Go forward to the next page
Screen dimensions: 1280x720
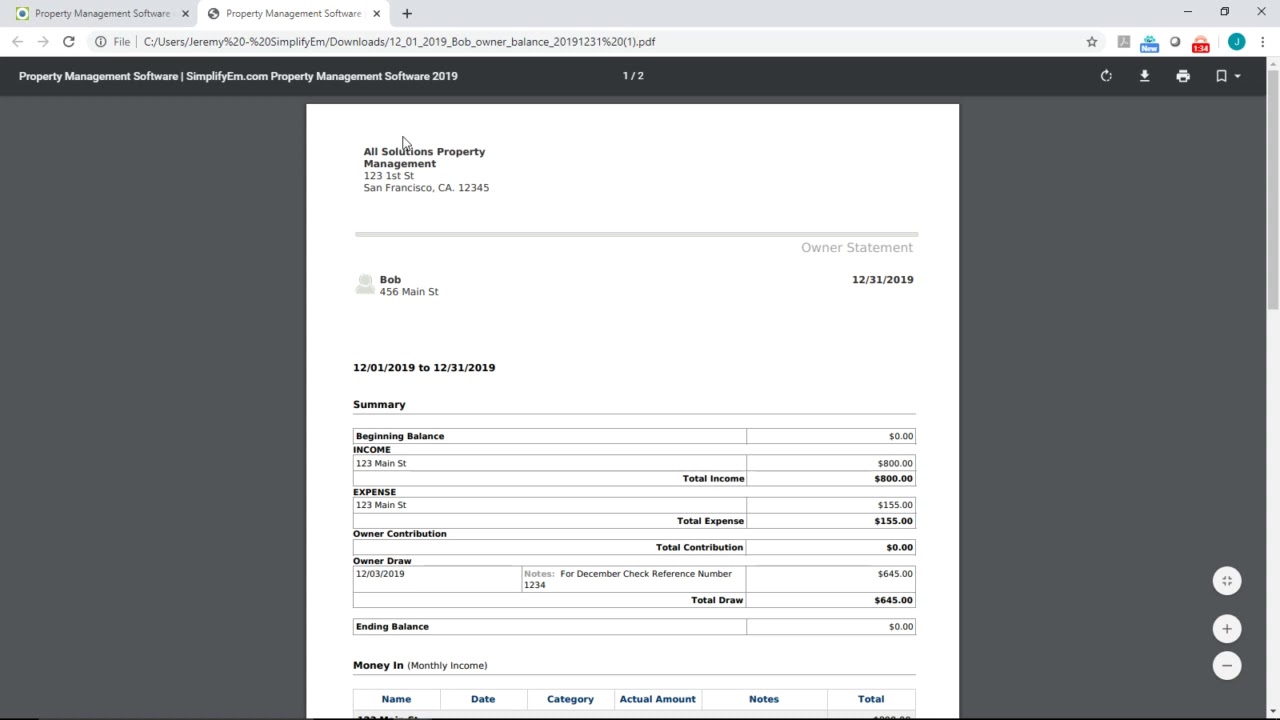point(43,42)
